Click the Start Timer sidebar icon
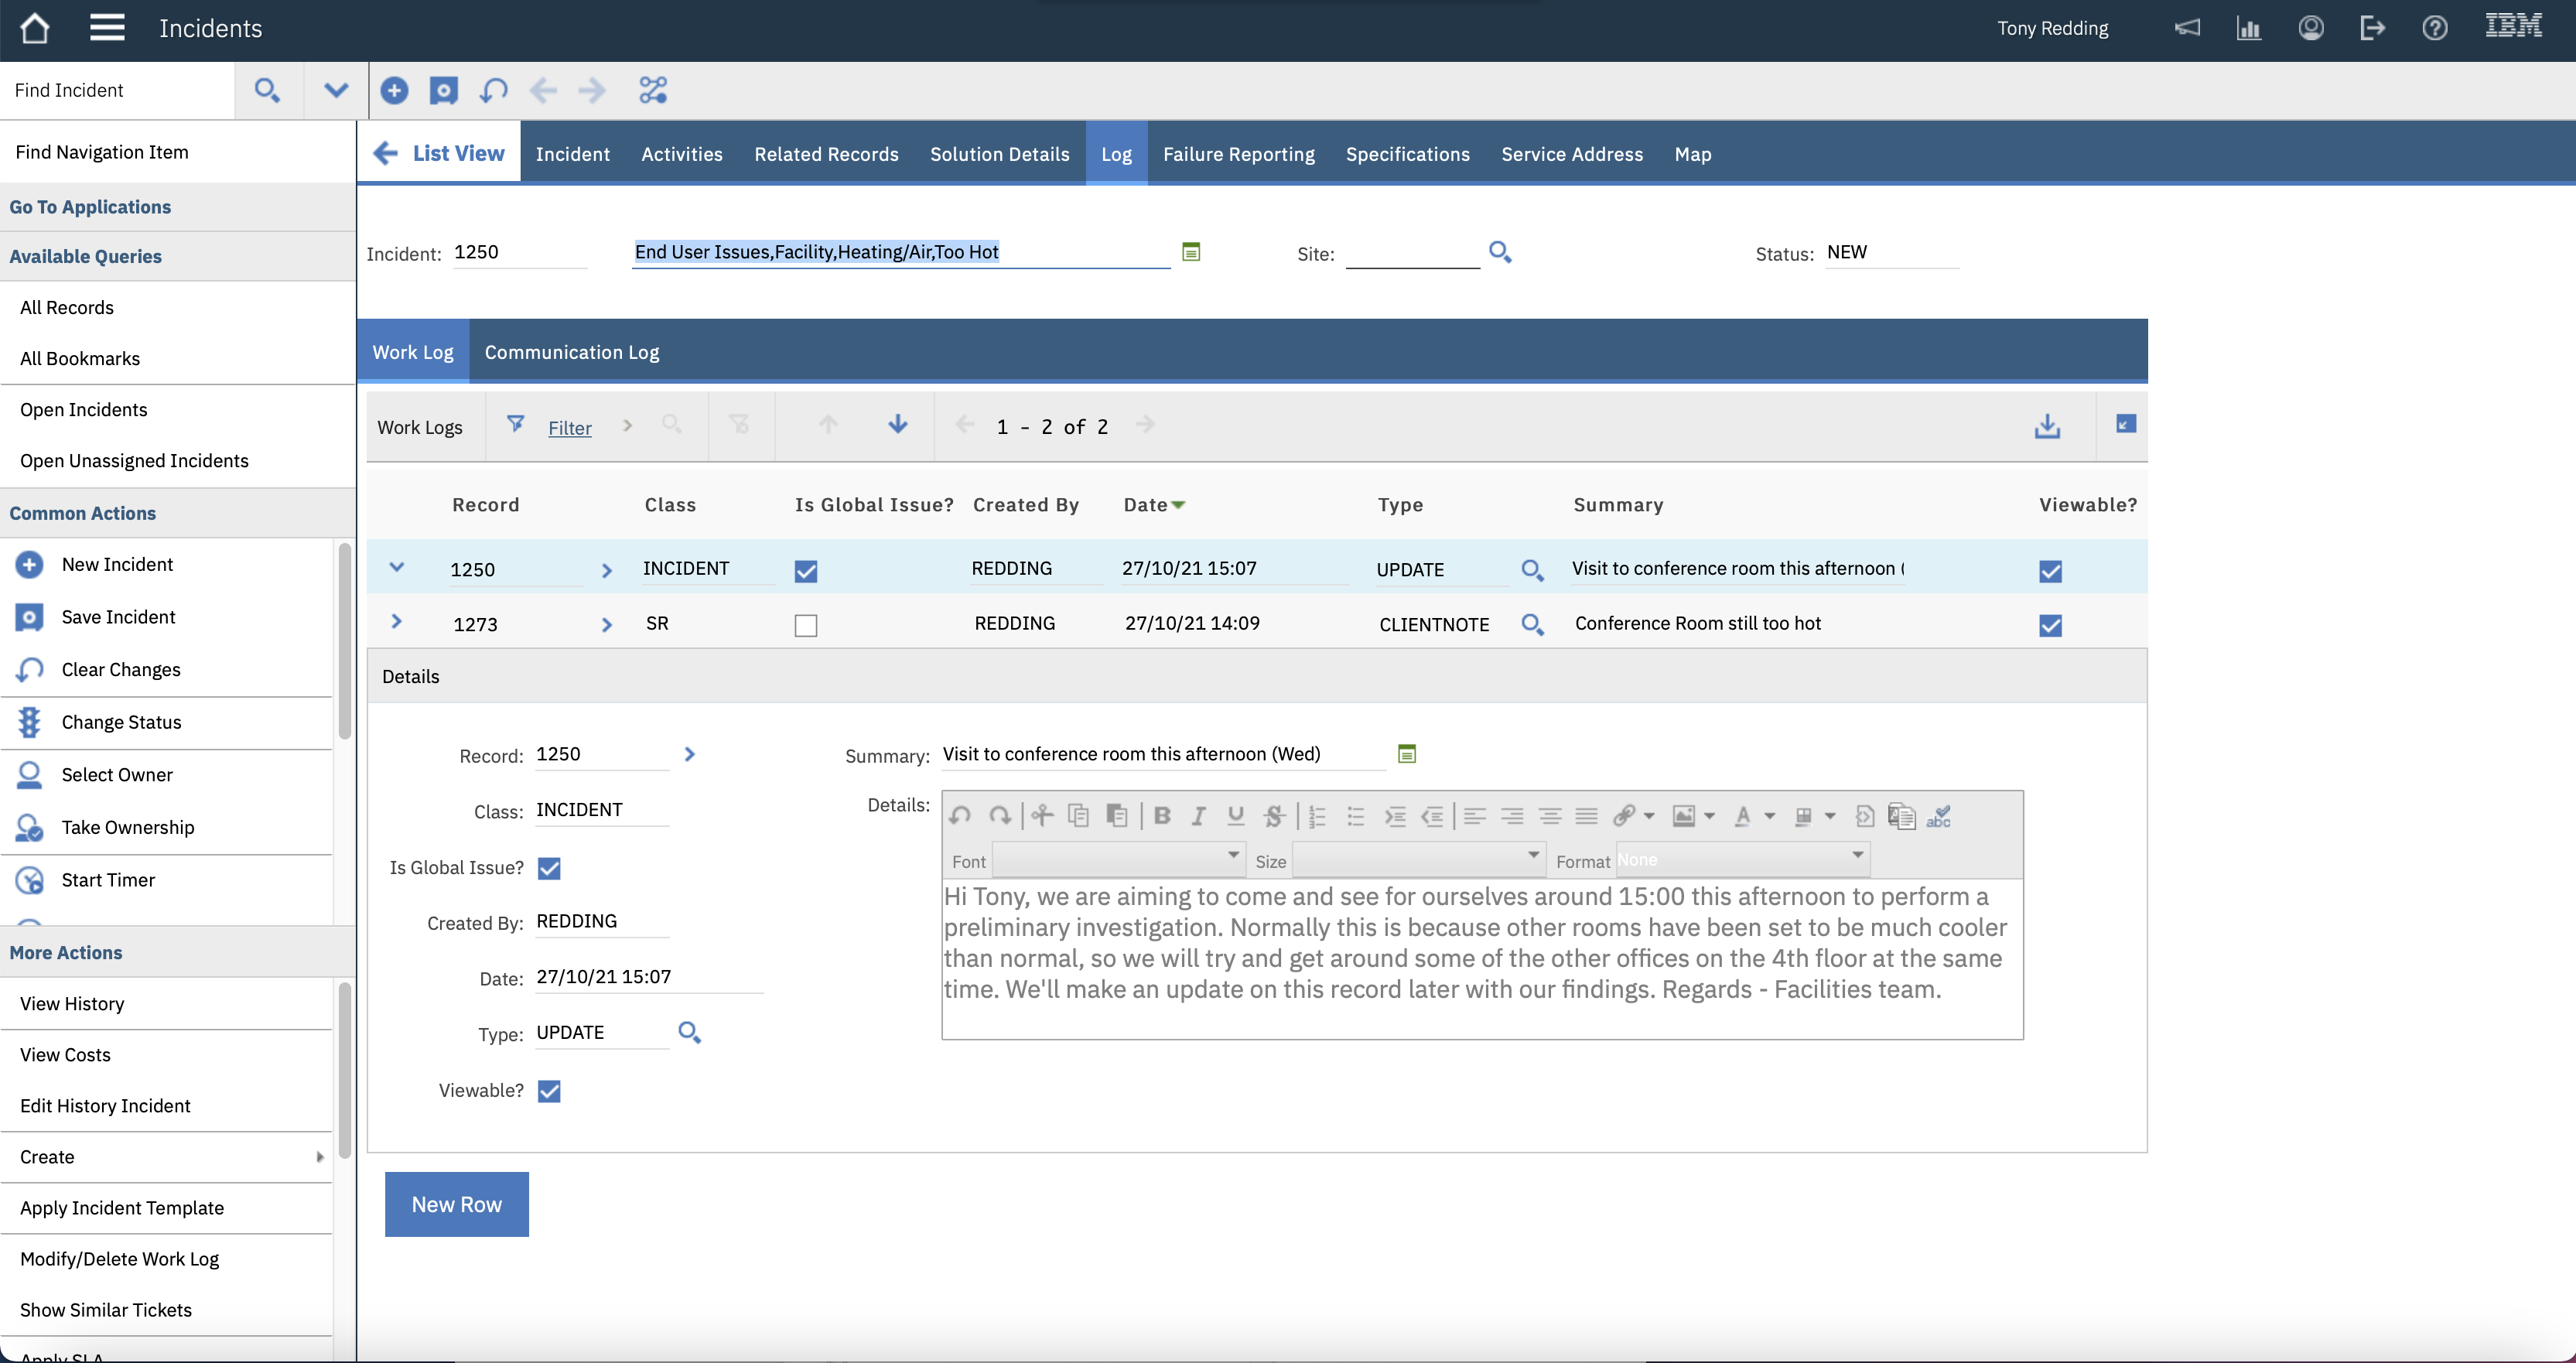The height and width of the screenshot is (1363, 2576). click(x=29, y=880)
